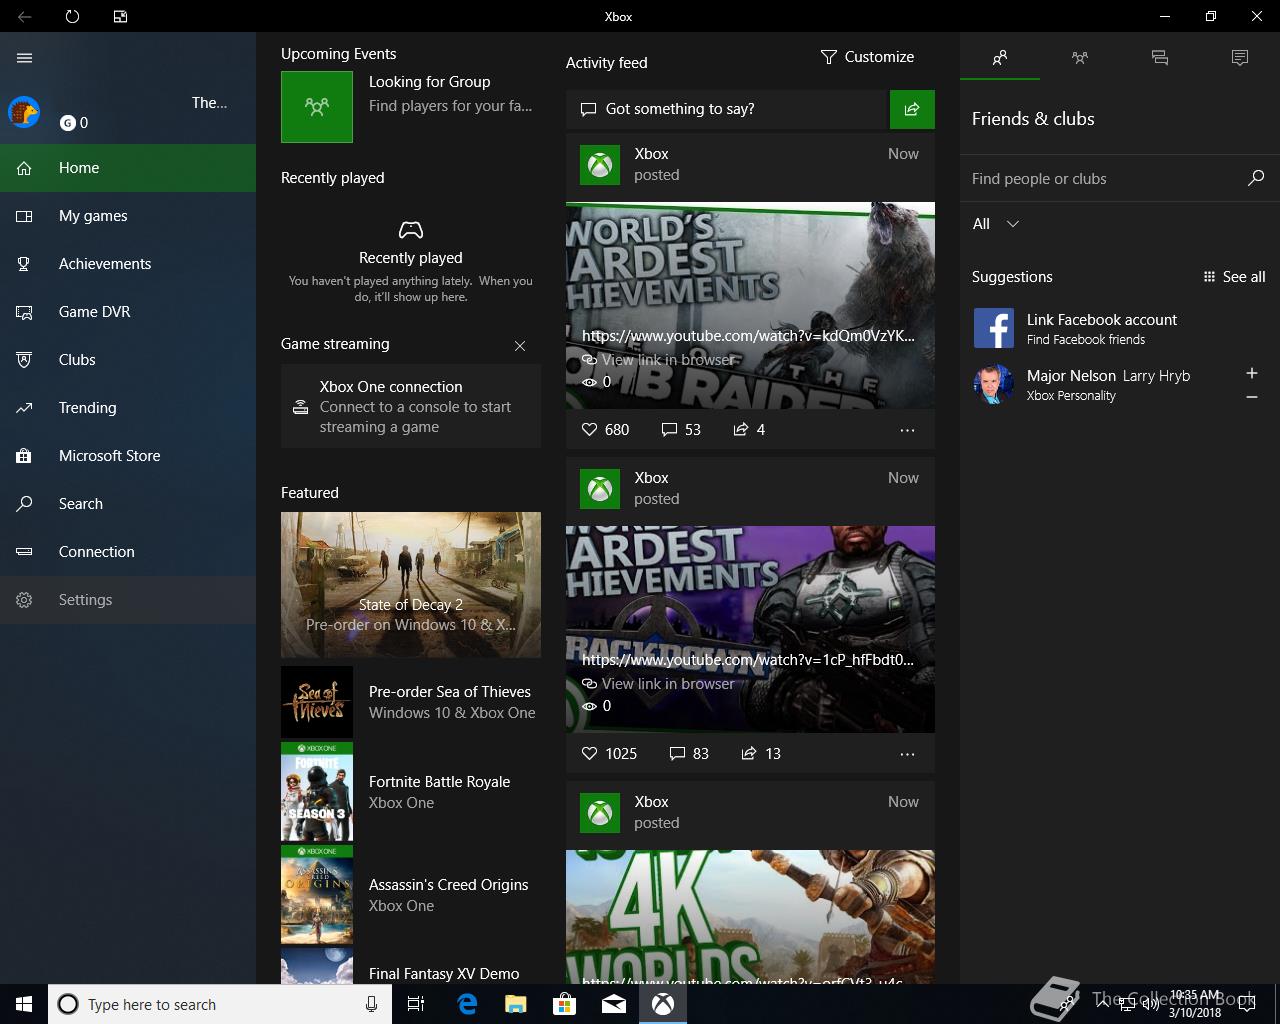This screenshot has height=1024, width=1280.
Task: Open My games section
Action: click(x=128, y=216)
